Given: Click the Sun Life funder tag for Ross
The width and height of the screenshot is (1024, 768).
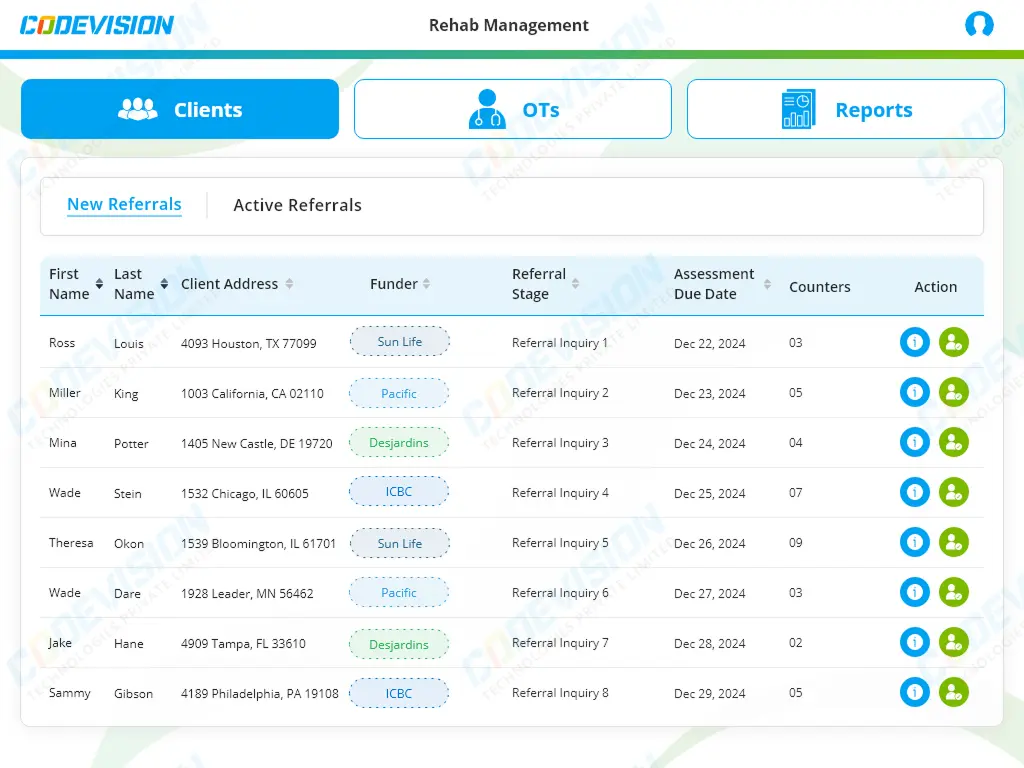Looking at the screenshot, I should pos(400,342).
